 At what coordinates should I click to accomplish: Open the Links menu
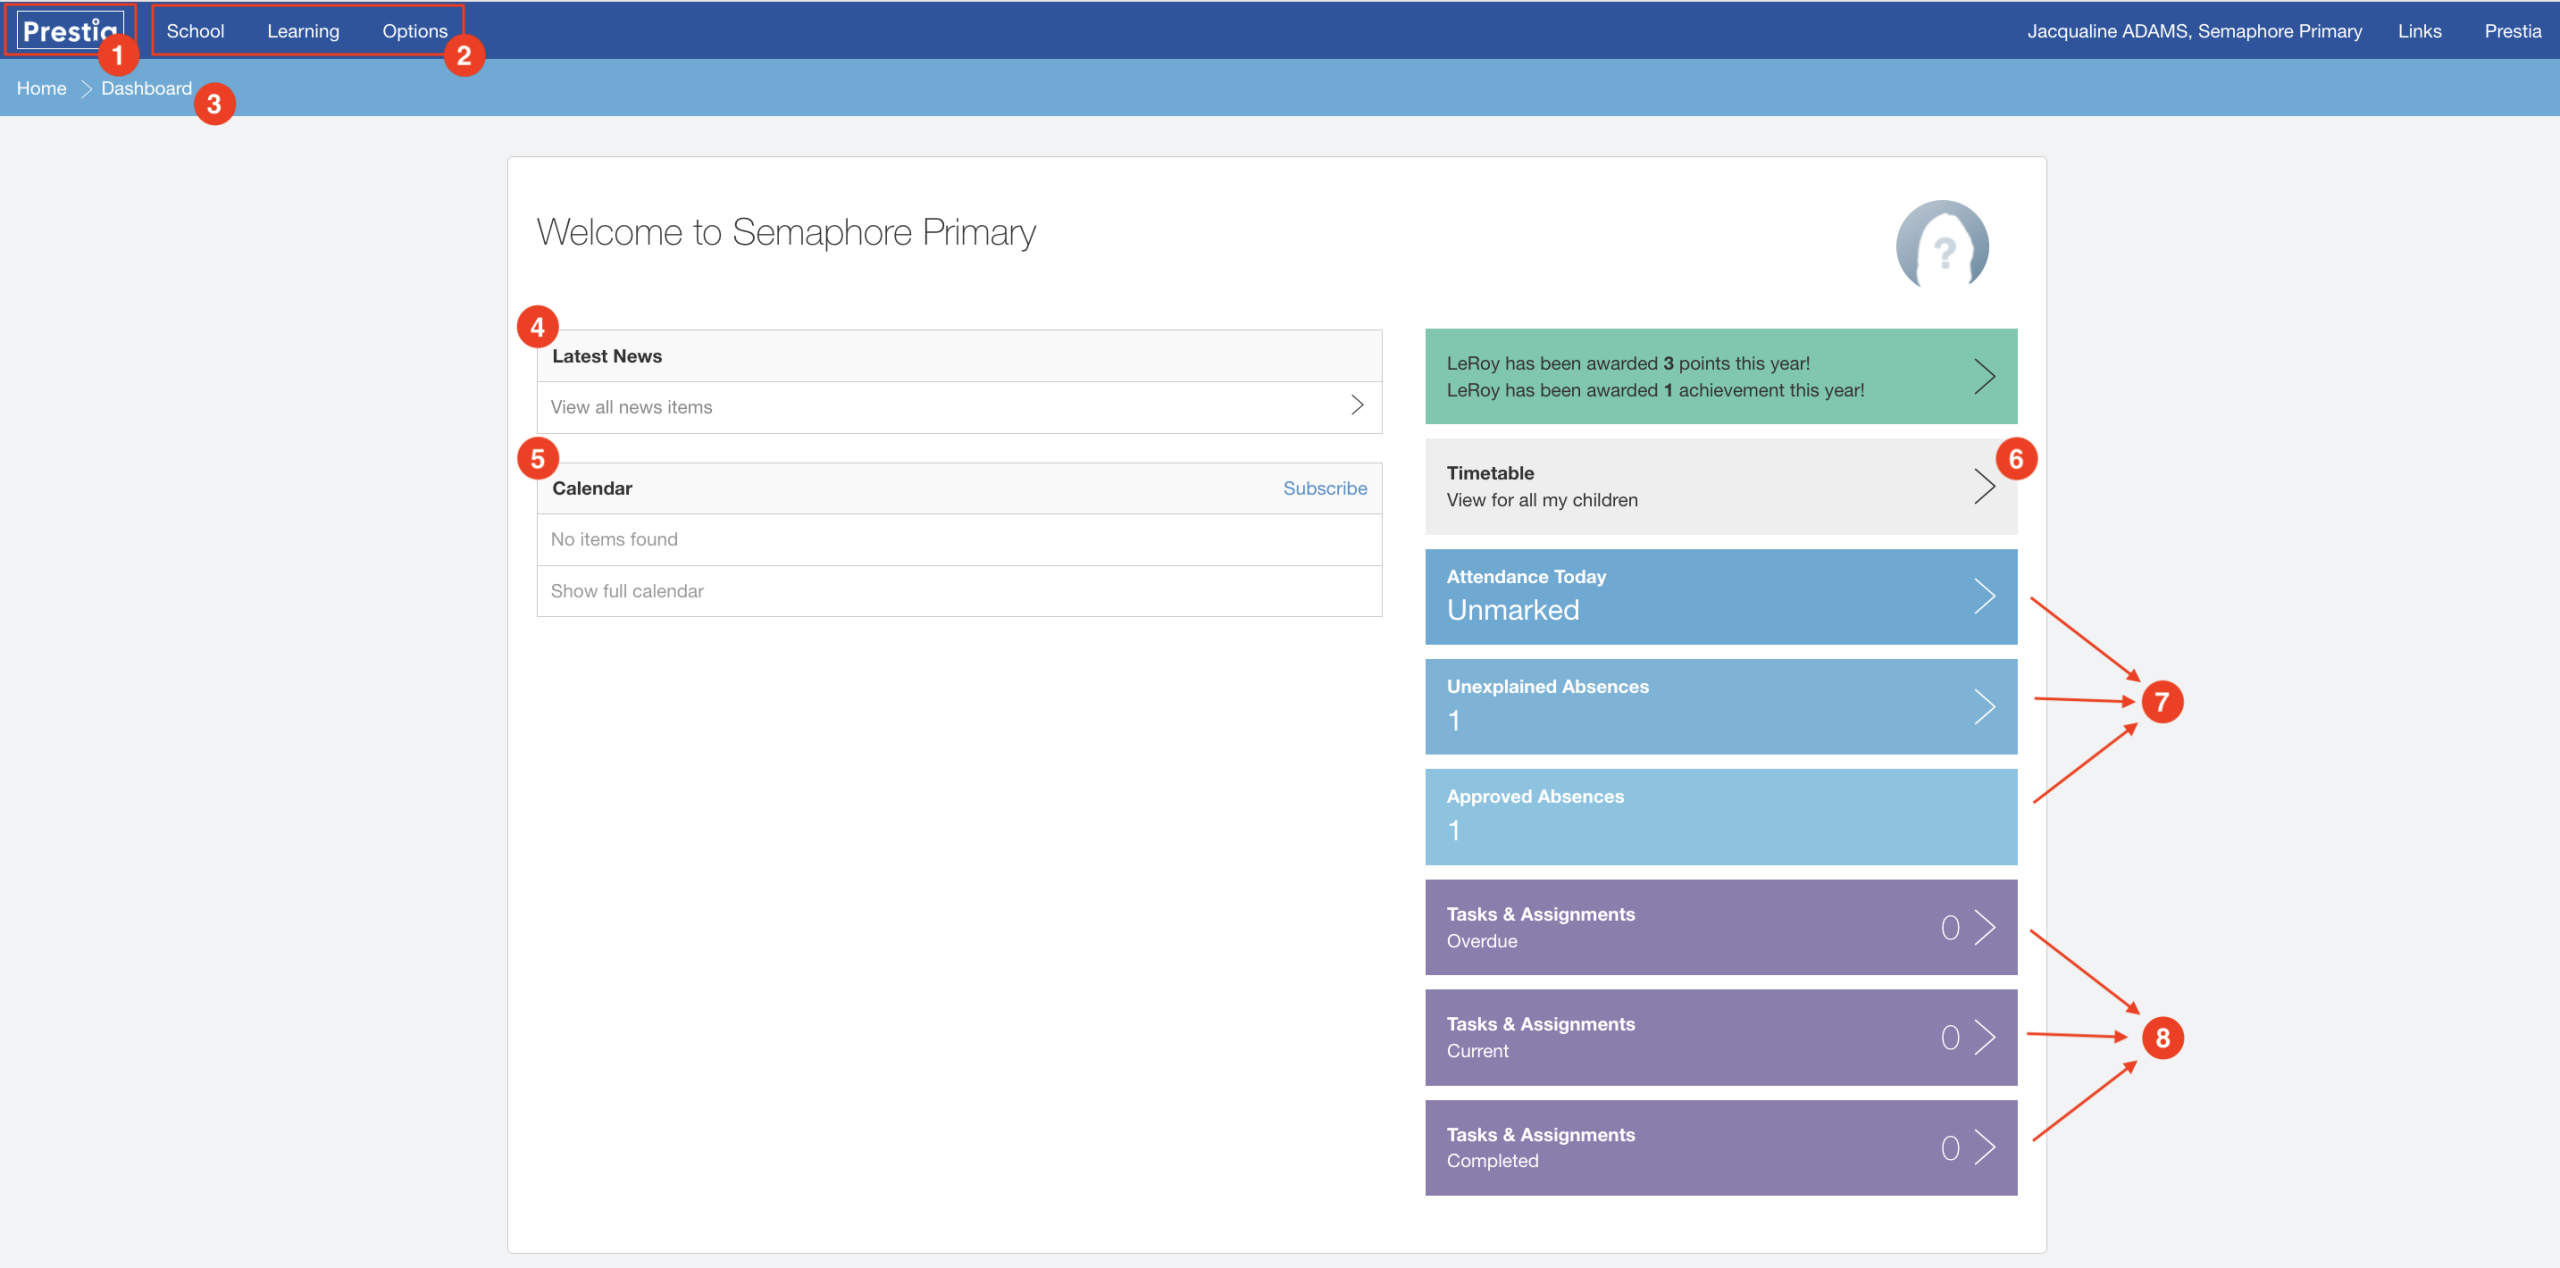coord(2419,31)
